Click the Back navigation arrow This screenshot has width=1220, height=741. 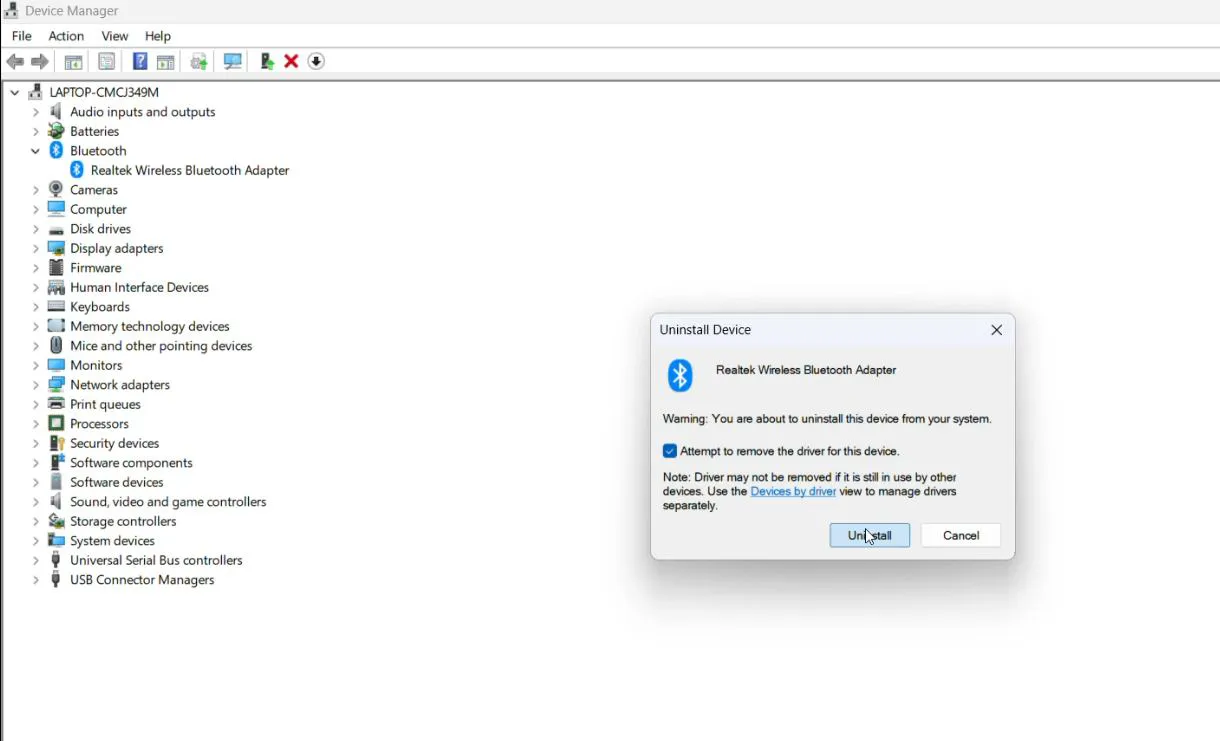(15, 61)
